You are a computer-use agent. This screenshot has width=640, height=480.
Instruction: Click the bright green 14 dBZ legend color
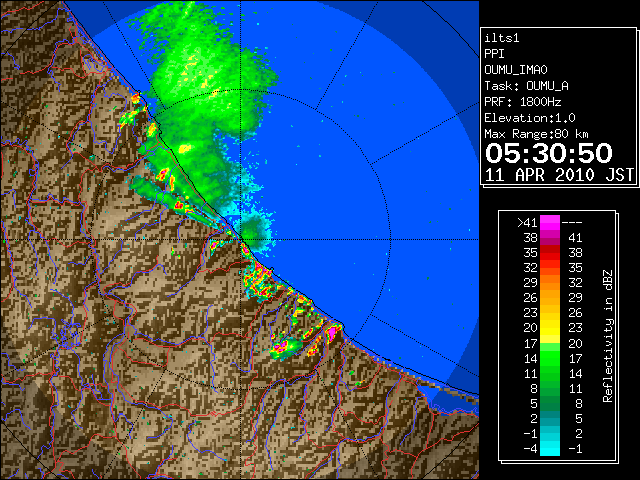coord(550,358)
